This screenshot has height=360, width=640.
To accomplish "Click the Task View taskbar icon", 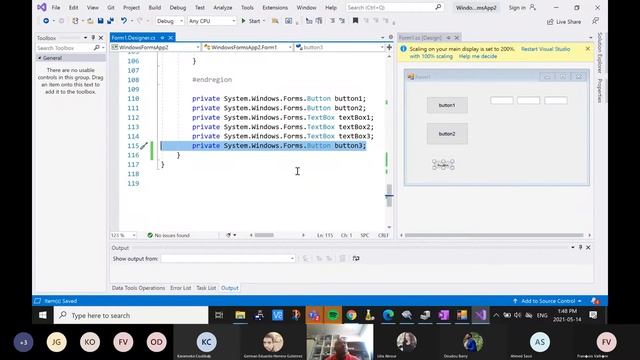I will click(x=219, y=315).
